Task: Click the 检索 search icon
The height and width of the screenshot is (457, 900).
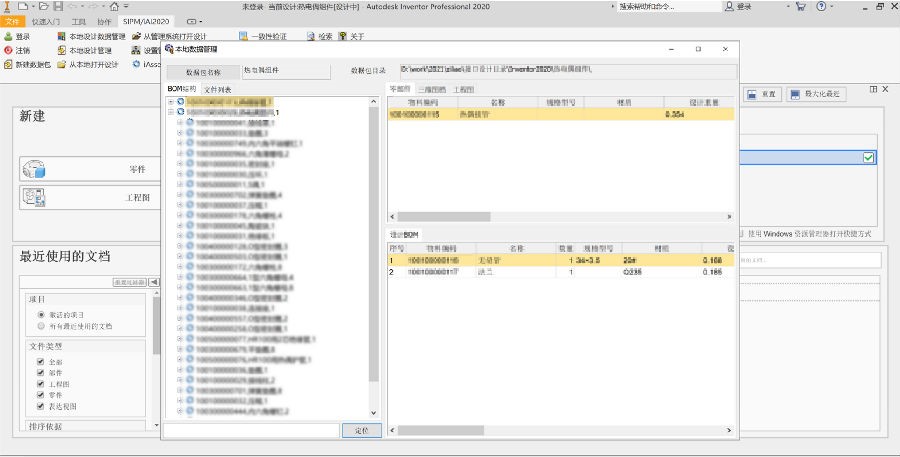Action: 311,36
